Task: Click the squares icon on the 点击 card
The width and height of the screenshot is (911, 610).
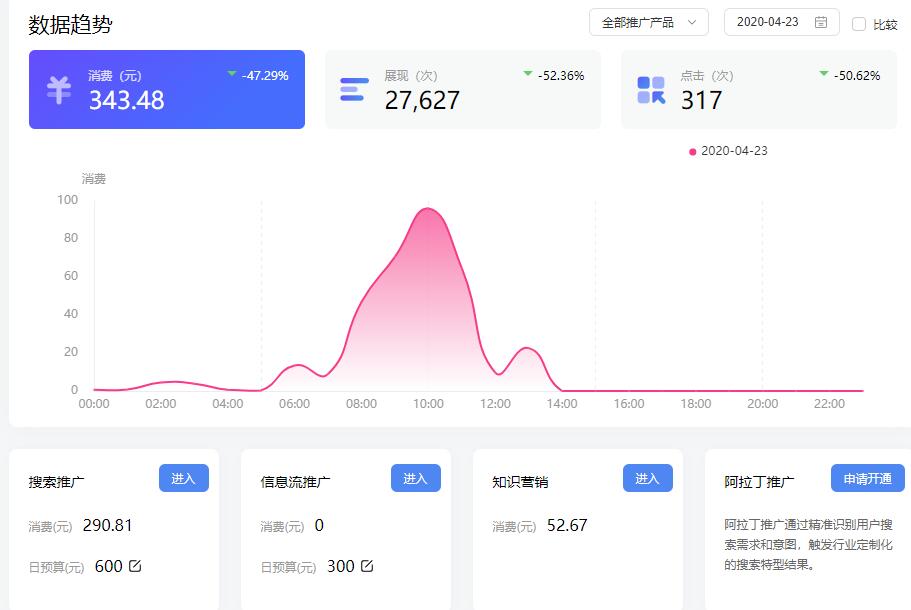Action: pos(648,89)
